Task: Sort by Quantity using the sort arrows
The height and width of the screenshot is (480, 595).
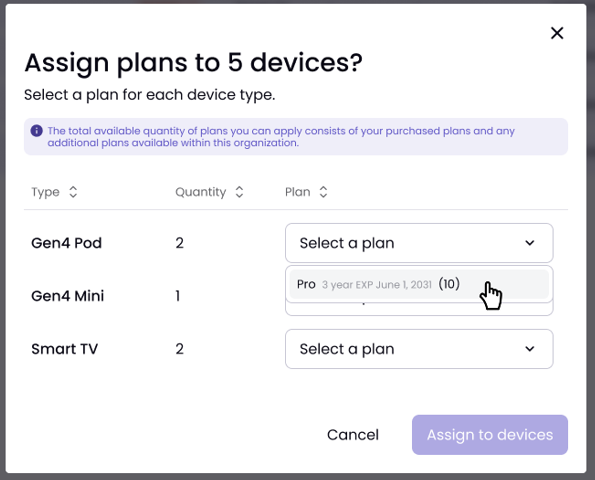Action: coord(239,192)
